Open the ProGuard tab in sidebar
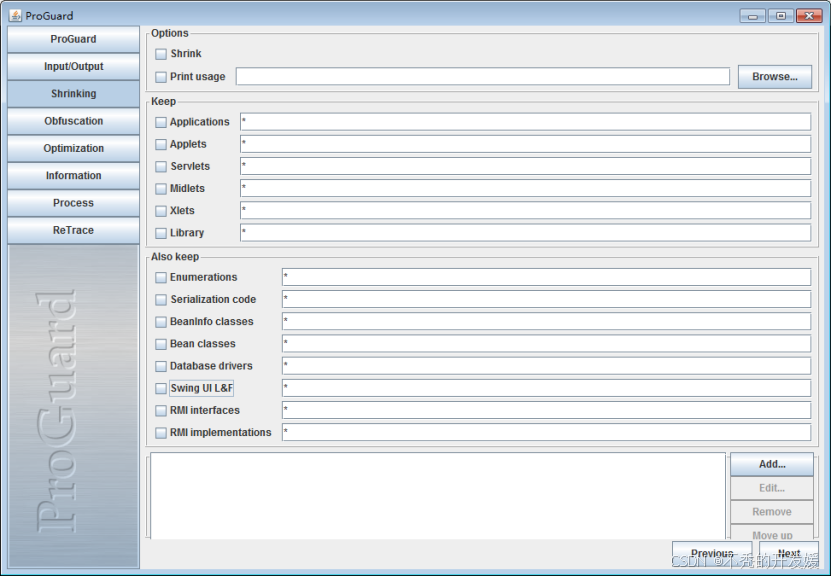Screen dimensions: 831x577 [73, 39]
